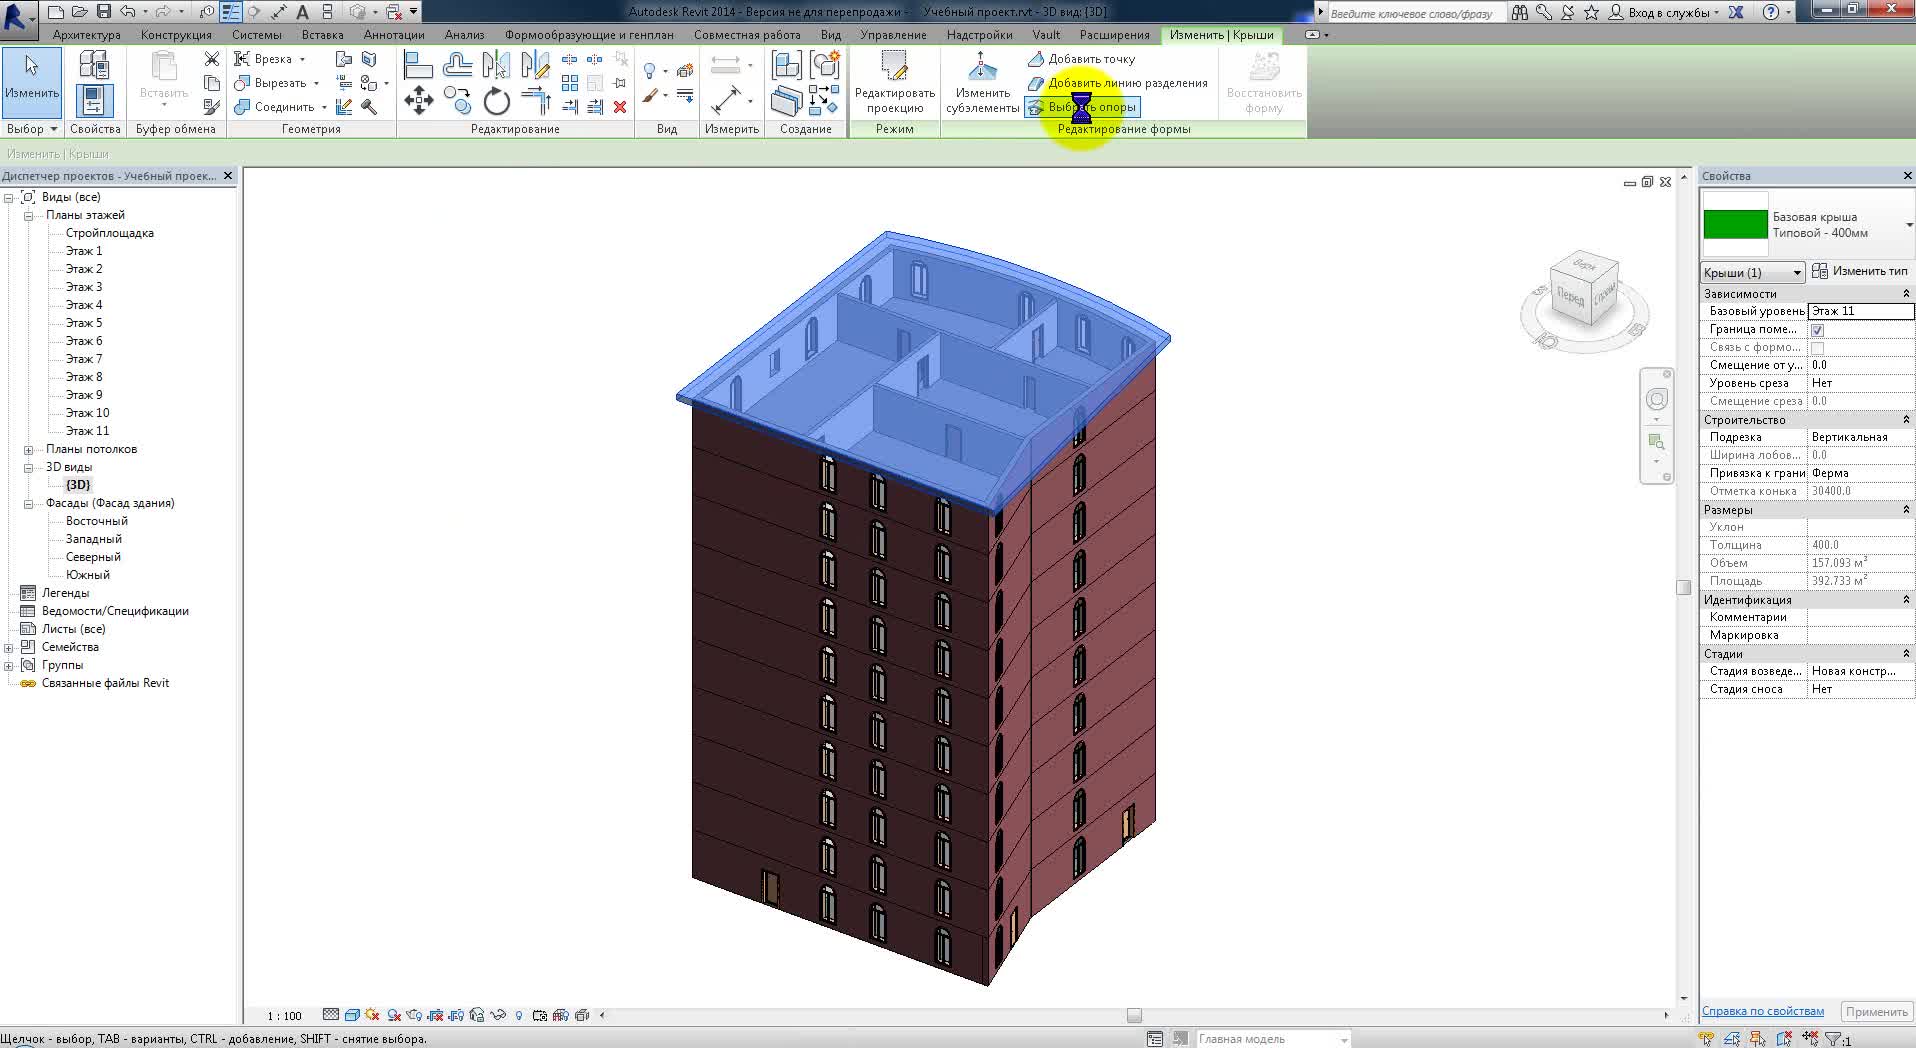Image resolution: width=1916 pixels, height=1048 pixels.
Task: Click the Добавить точку button
Action: tap(1082, 59)
